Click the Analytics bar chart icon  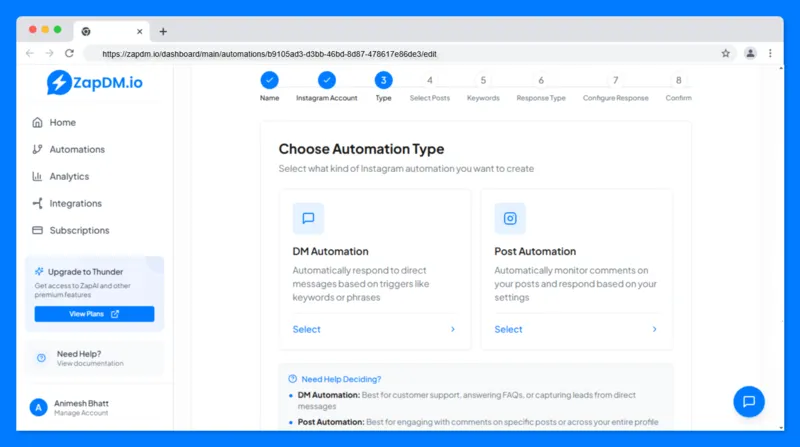pos(37,177)
